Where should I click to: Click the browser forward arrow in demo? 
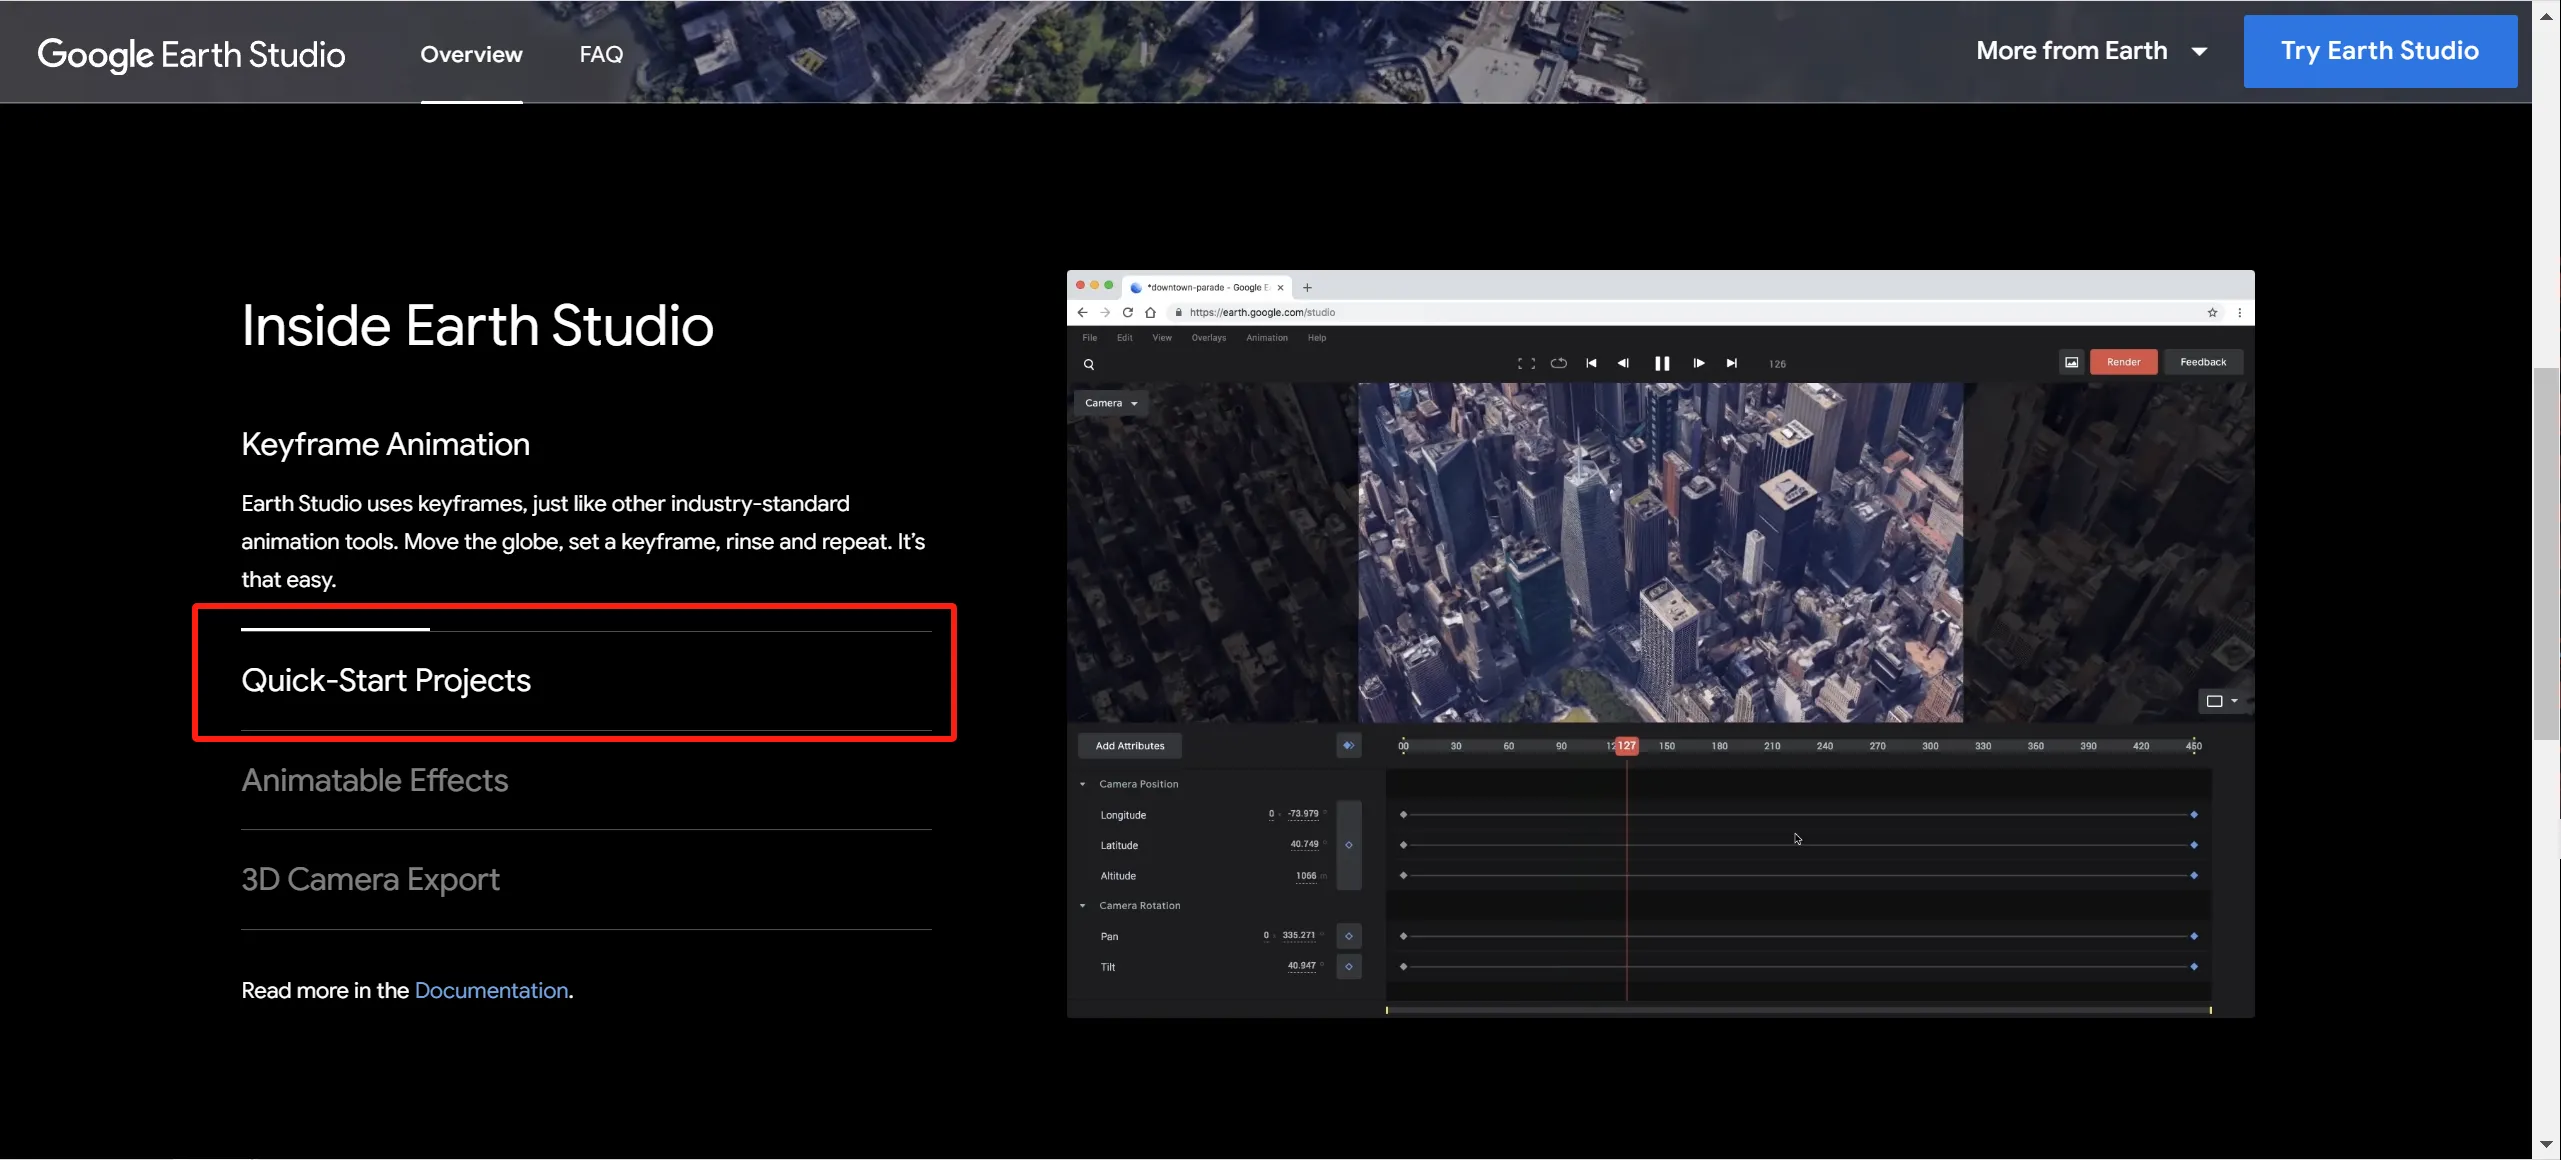(1104, 312)
